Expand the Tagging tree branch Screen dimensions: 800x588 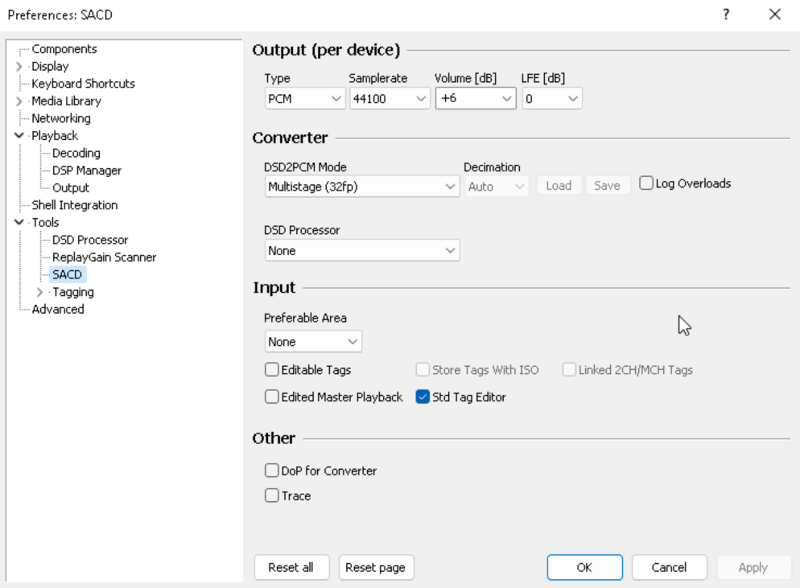click(40, 291)
